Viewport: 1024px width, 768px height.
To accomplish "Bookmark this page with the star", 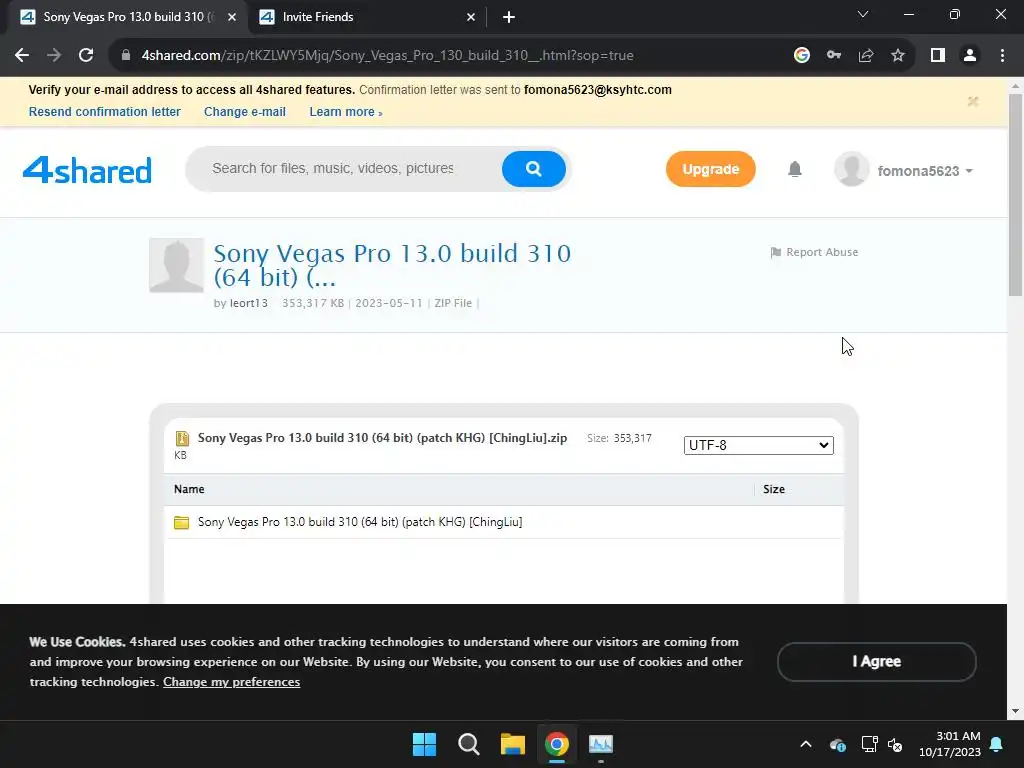I will tap(898, 56).
